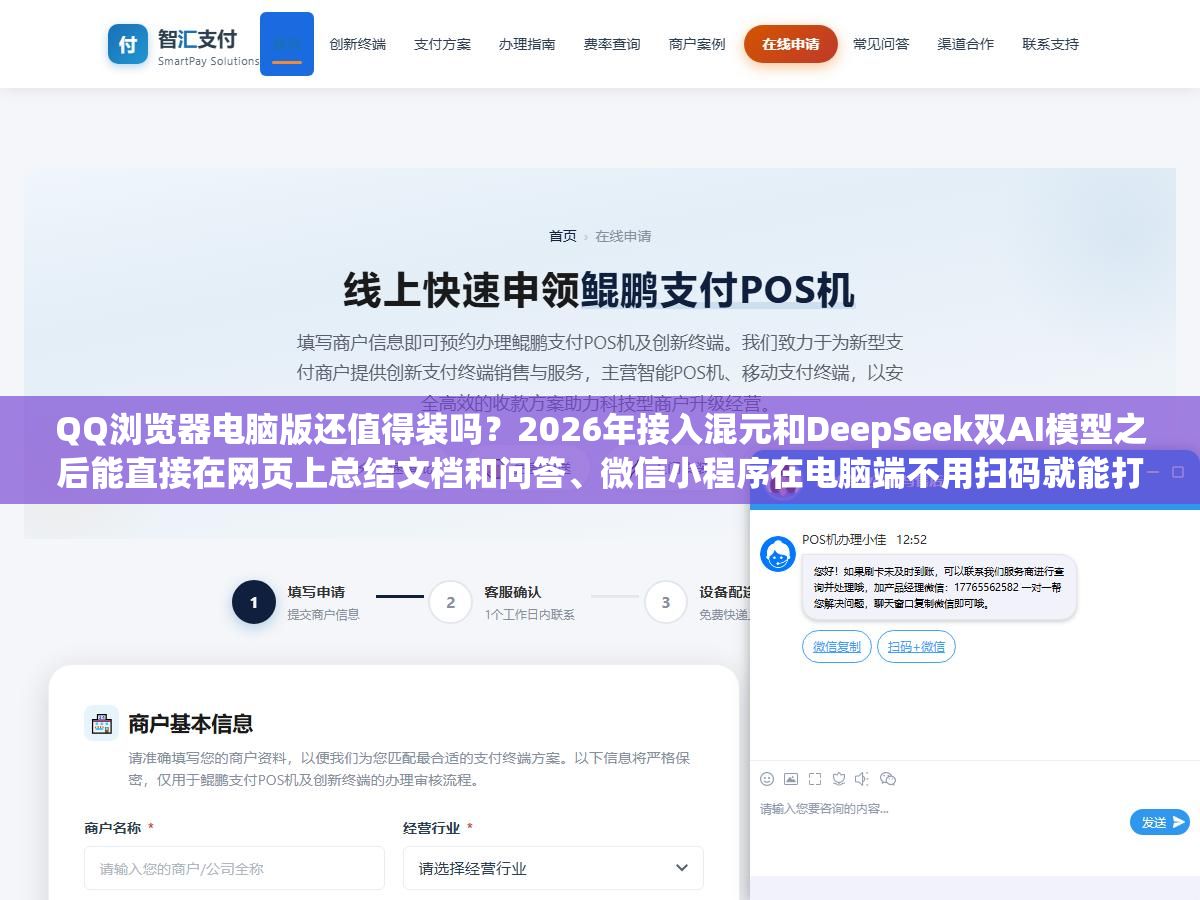Click the screenshot capture icon in chat
The width and height of the screenshot is (1200, 900).
pyautogui.click(x=815, y=778)
